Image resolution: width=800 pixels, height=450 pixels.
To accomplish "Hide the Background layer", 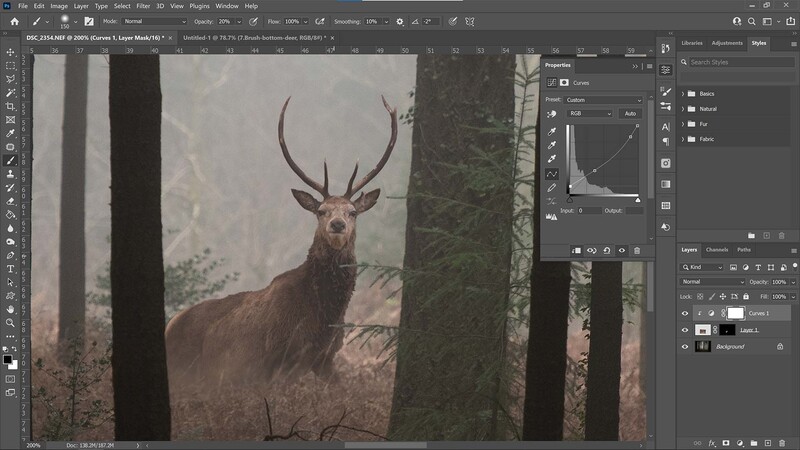I will pos(685,347).
